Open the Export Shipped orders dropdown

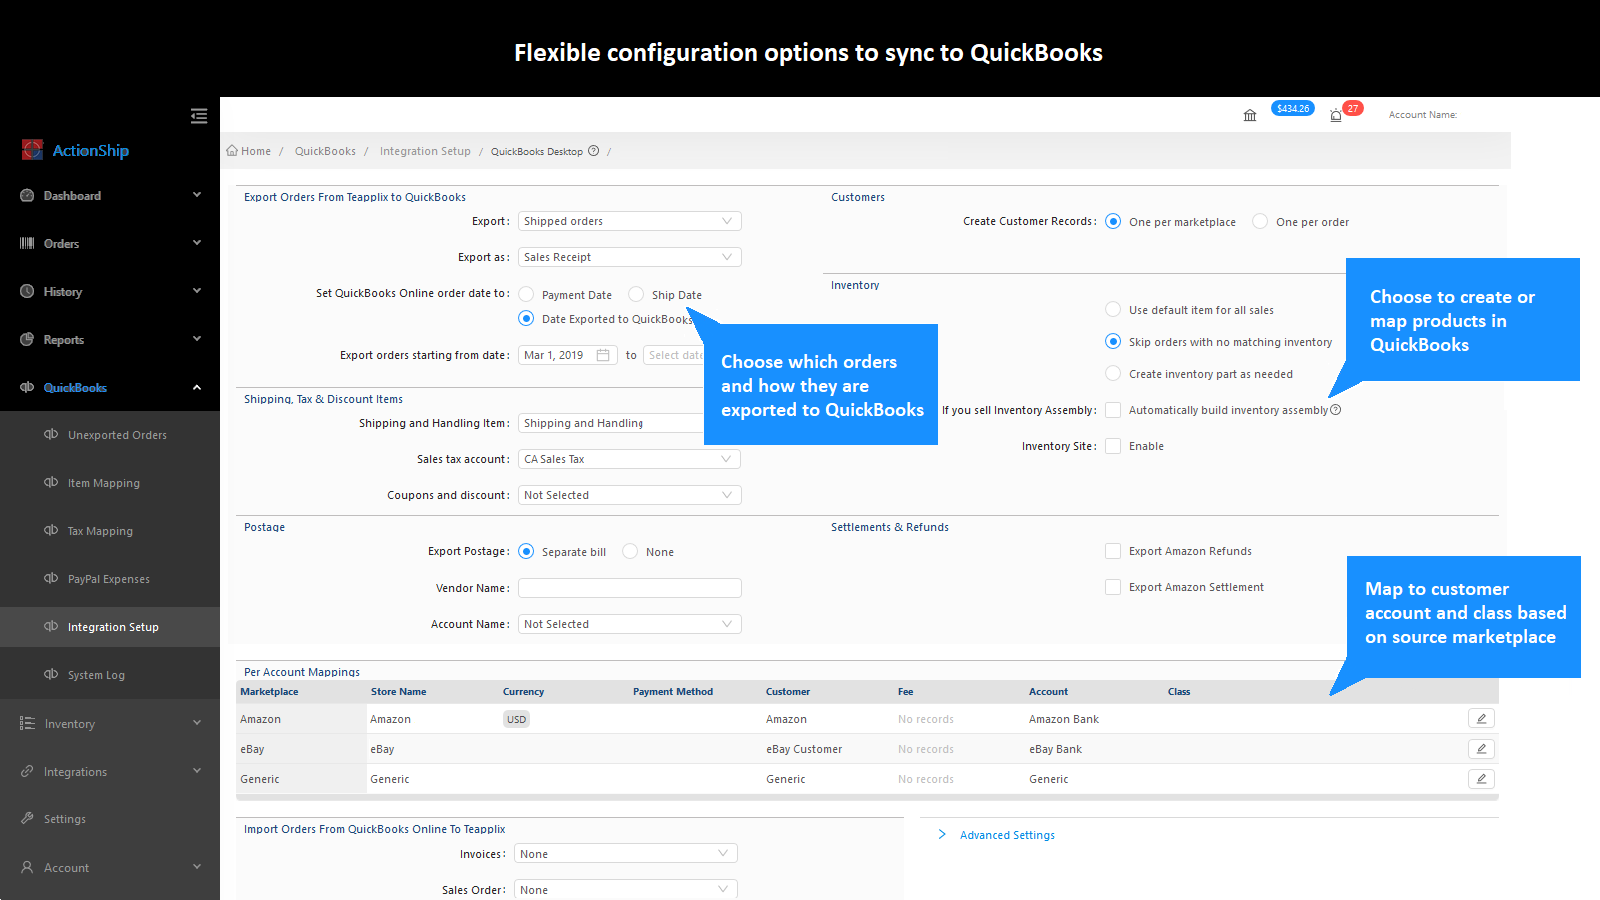pos(630,221)
